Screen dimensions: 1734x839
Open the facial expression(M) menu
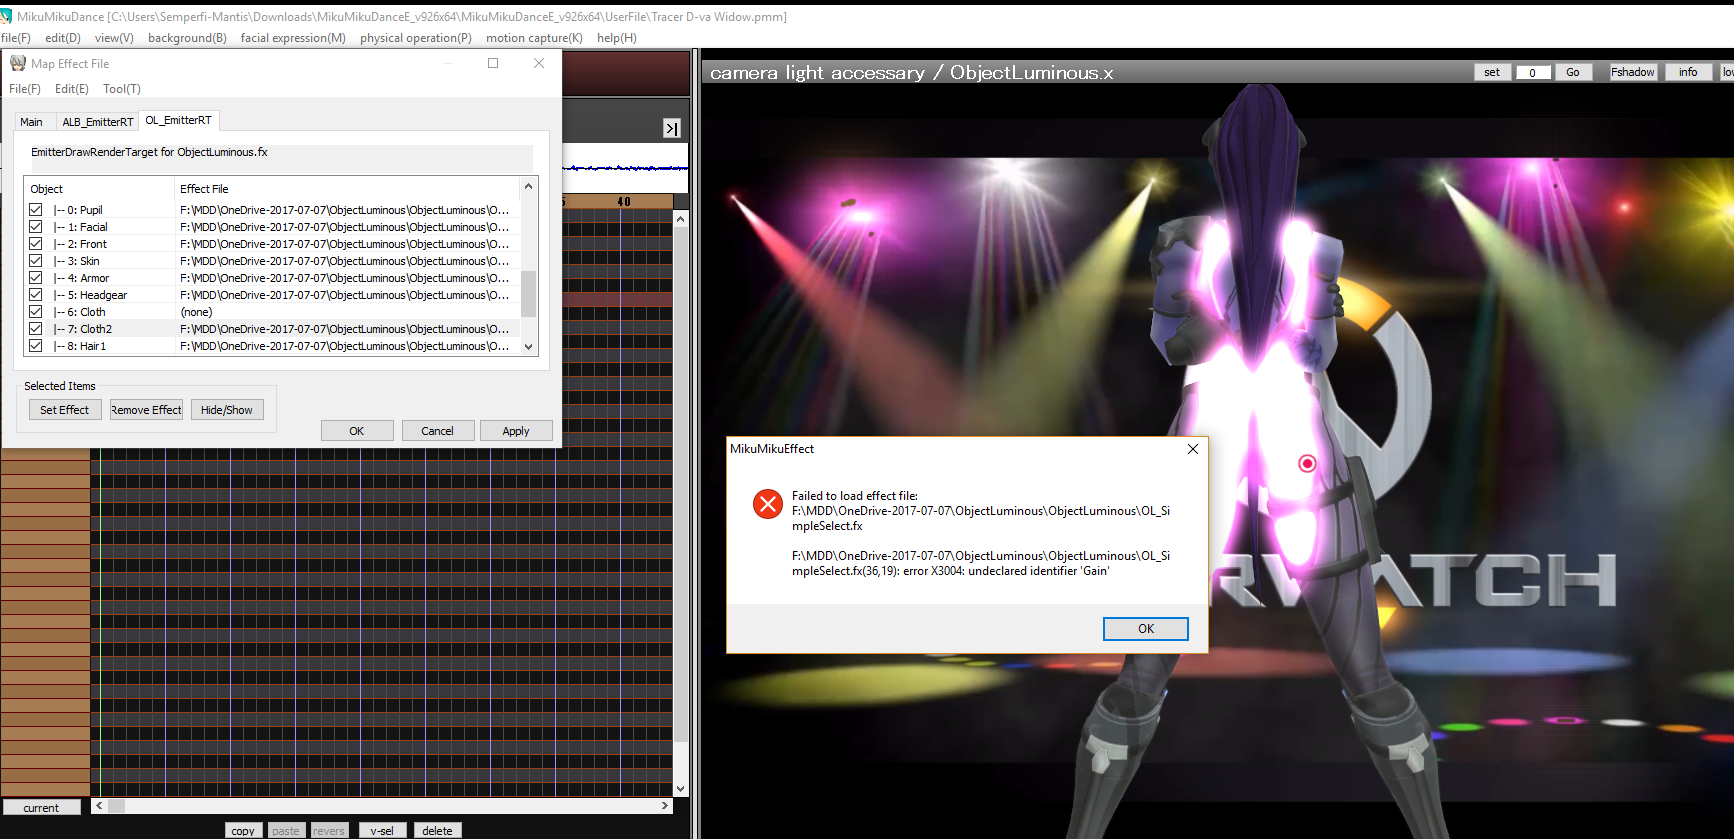(293, 38)
